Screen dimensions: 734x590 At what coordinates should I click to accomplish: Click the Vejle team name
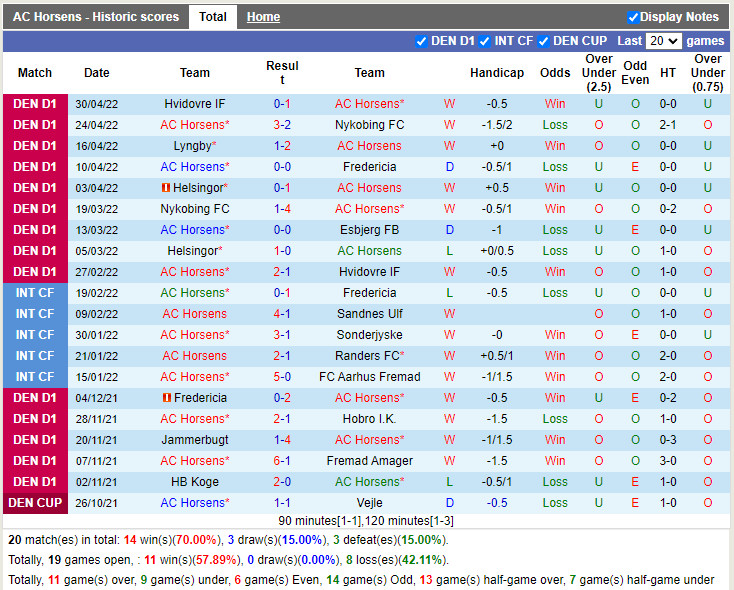[369, 503]
